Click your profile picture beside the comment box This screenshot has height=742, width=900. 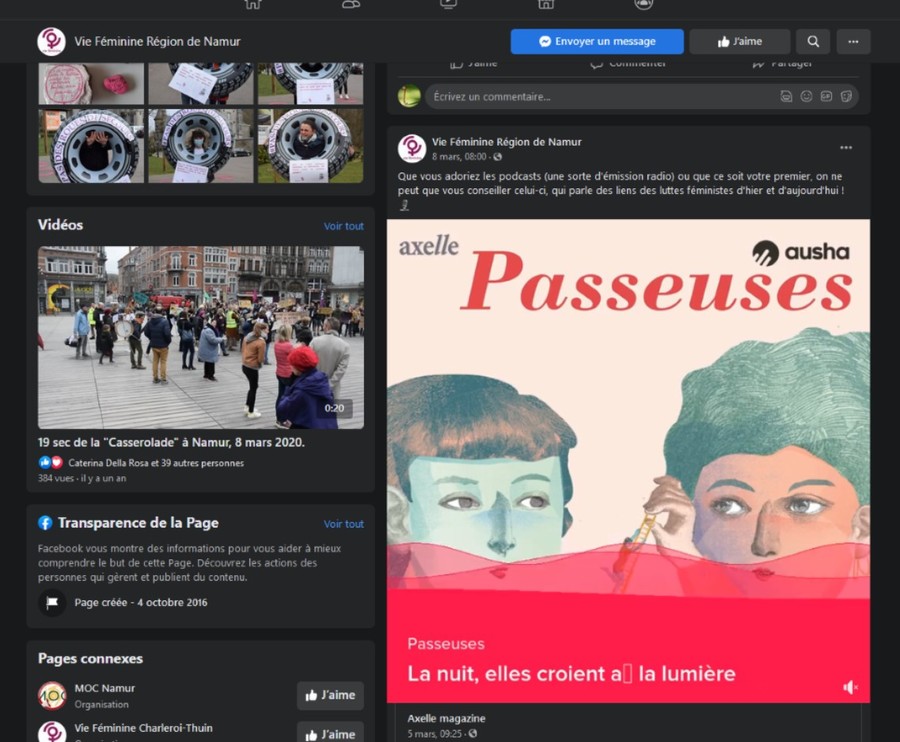409,96
